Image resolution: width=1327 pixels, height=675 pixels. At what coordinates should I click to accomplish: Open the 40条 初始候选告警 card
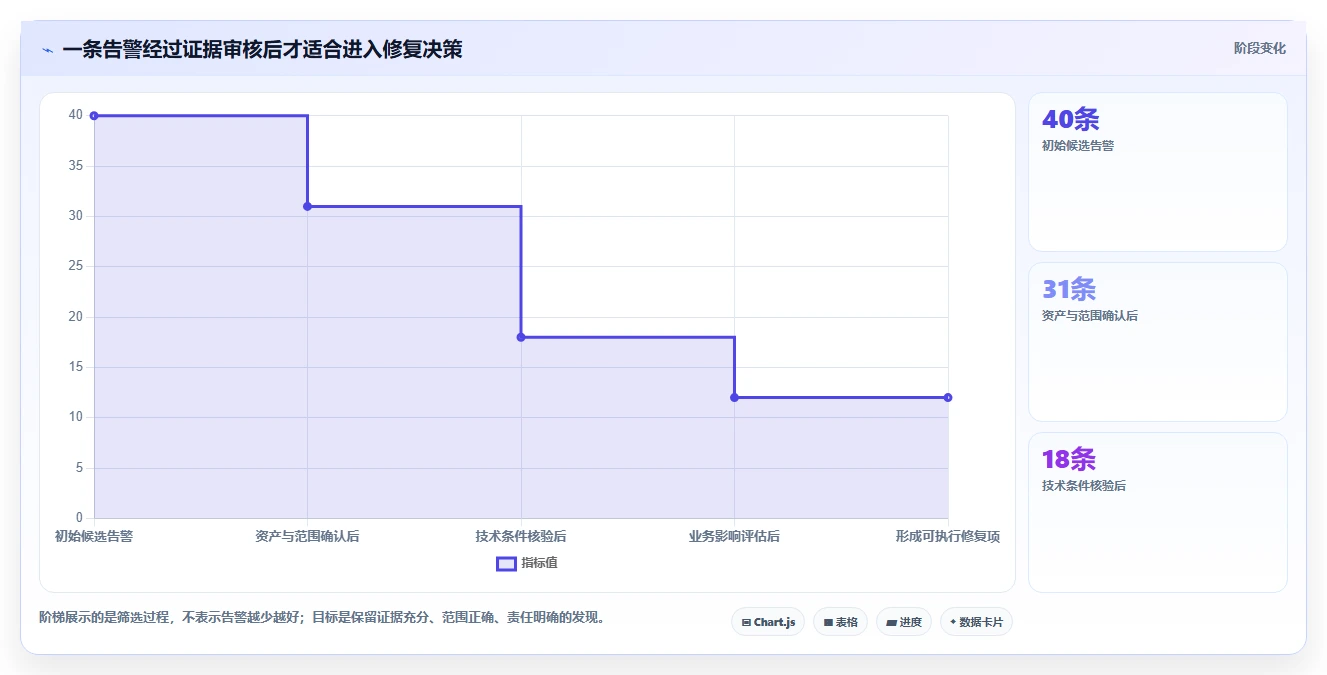1157,172
